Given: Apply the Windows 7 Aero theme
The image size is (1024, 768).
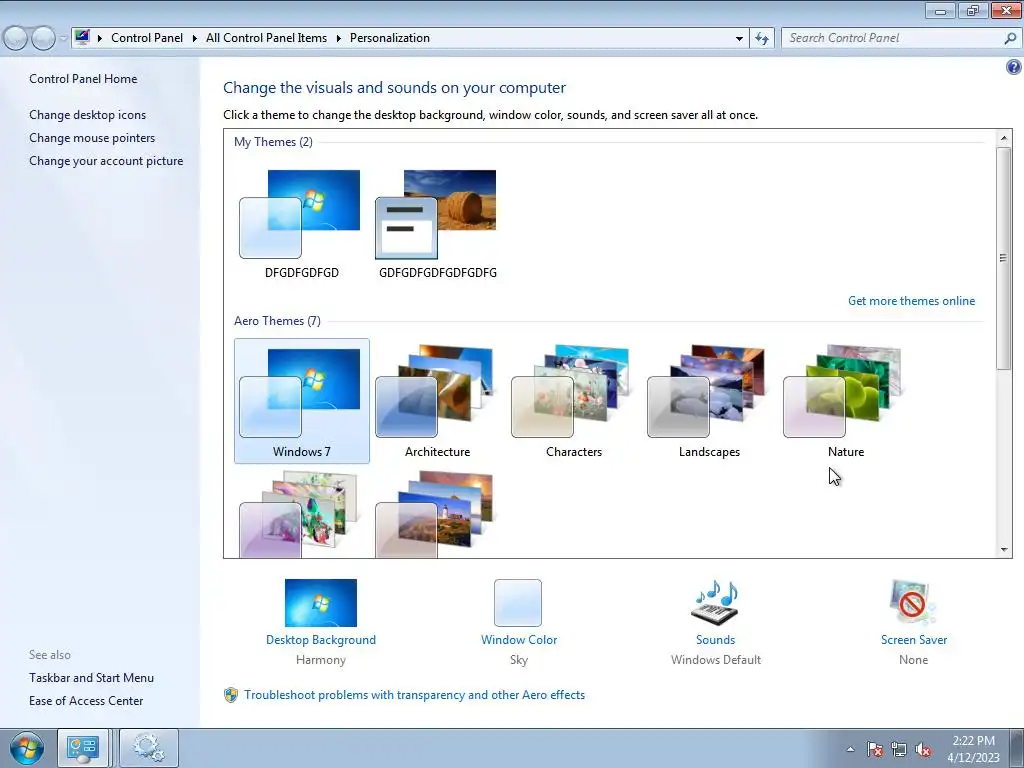Looking at the screenshot, I should pos(302,400).
